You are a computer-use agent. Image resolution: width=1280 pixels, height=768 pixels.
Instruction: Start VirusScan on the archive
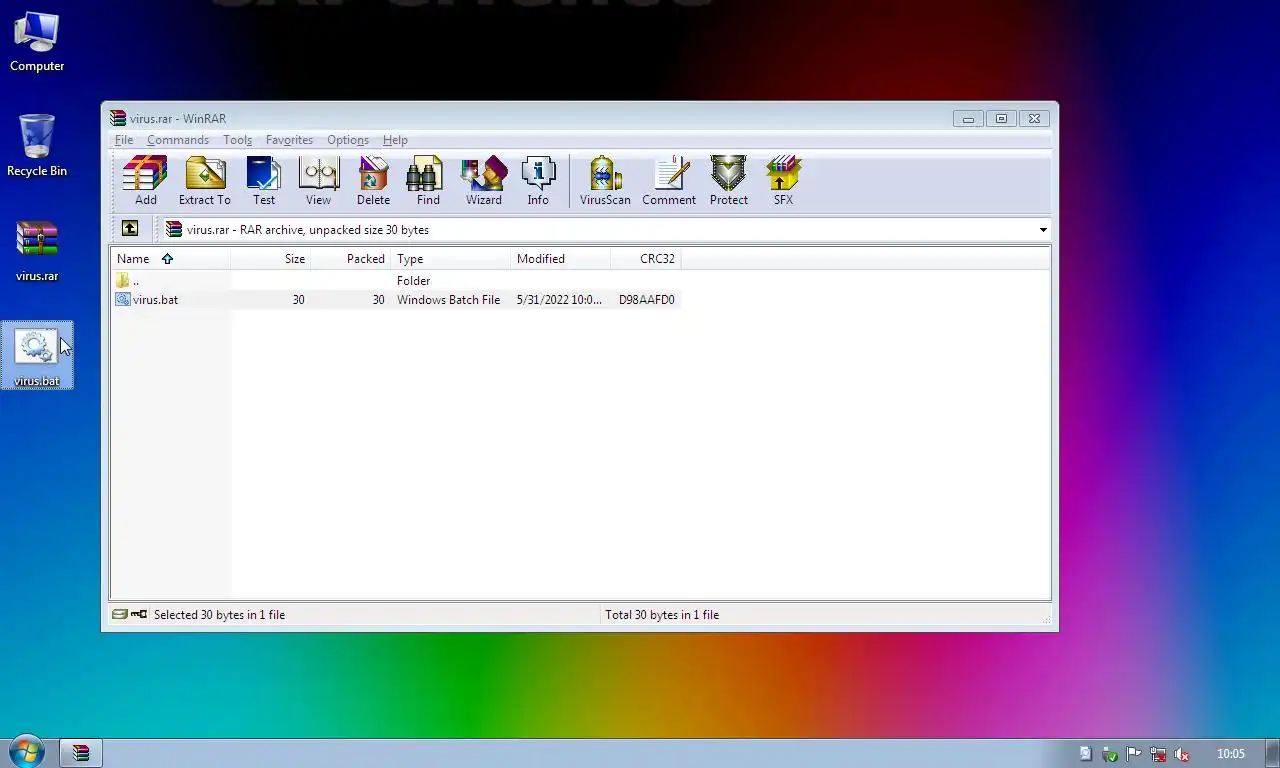click(x=605, y=181)
